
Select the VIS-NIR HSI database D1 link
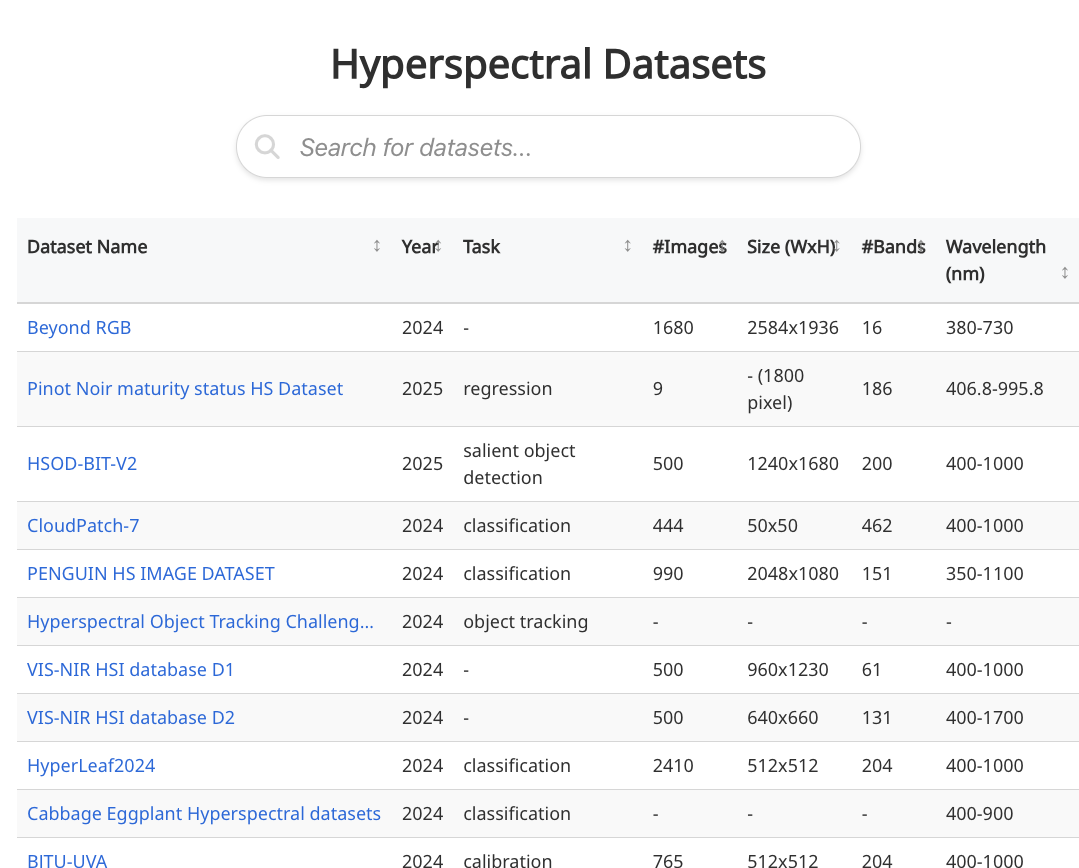pos(130,669)
